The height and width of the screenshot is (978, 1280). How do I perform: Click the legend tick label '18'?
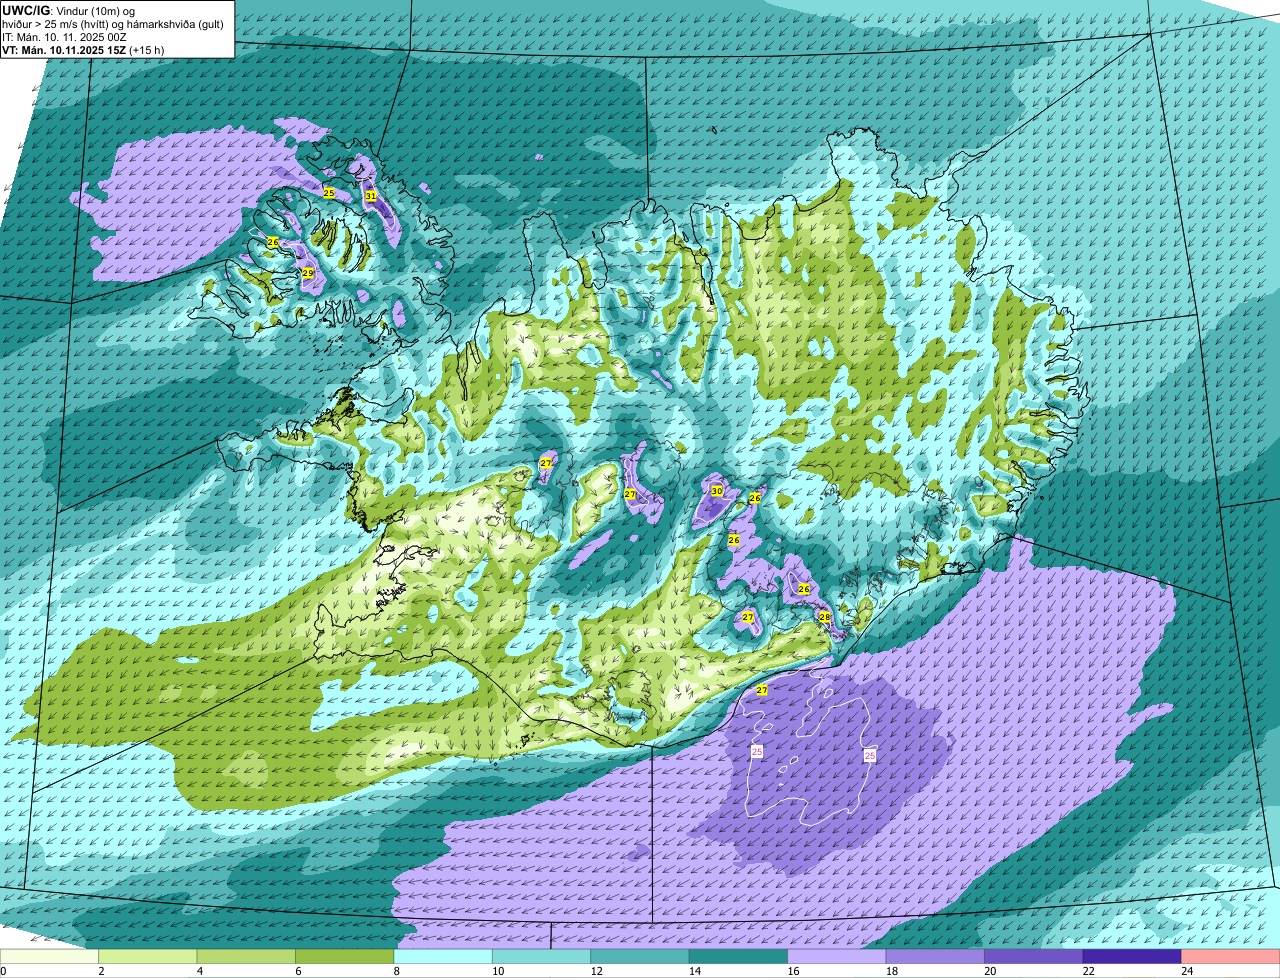tap(891, 971)
